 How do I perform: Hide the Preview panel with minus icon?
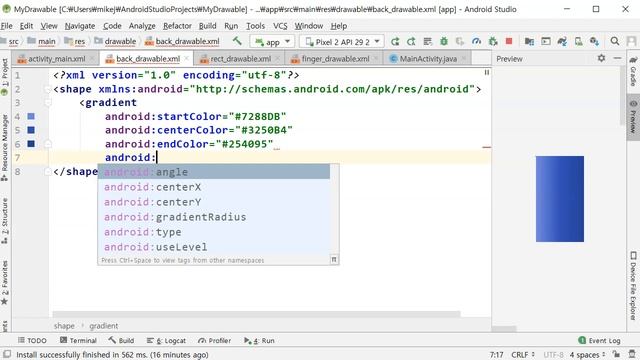point(617,58)
